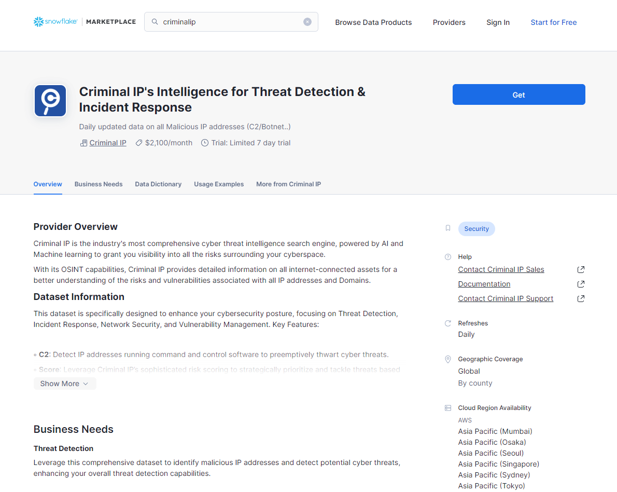Image resolution: width=617 pixels, height=492 pixels.
Task: Open external link icon for Contact Criminal IP Support
Action: [x=580, y=299]
